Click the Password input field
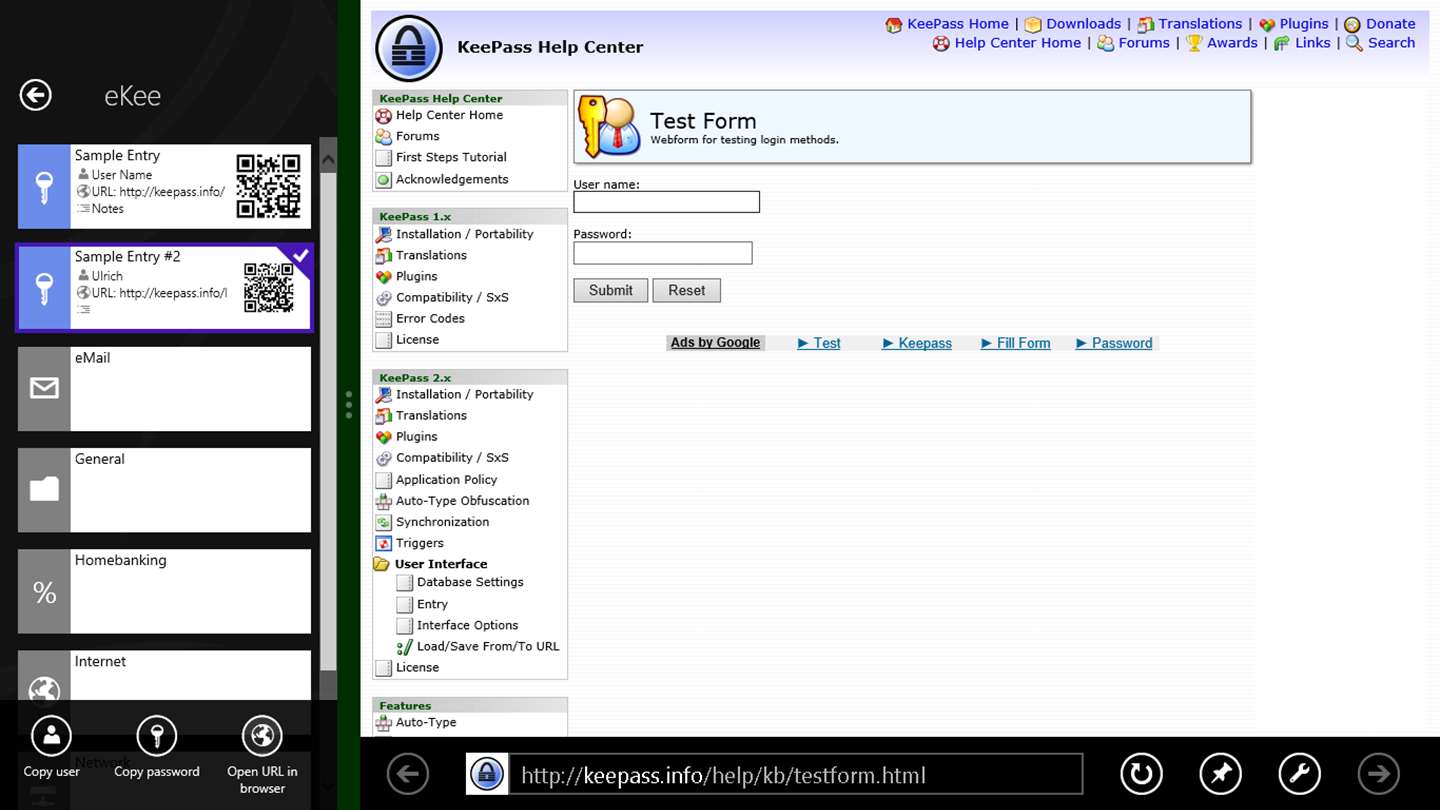 [662, 253]
